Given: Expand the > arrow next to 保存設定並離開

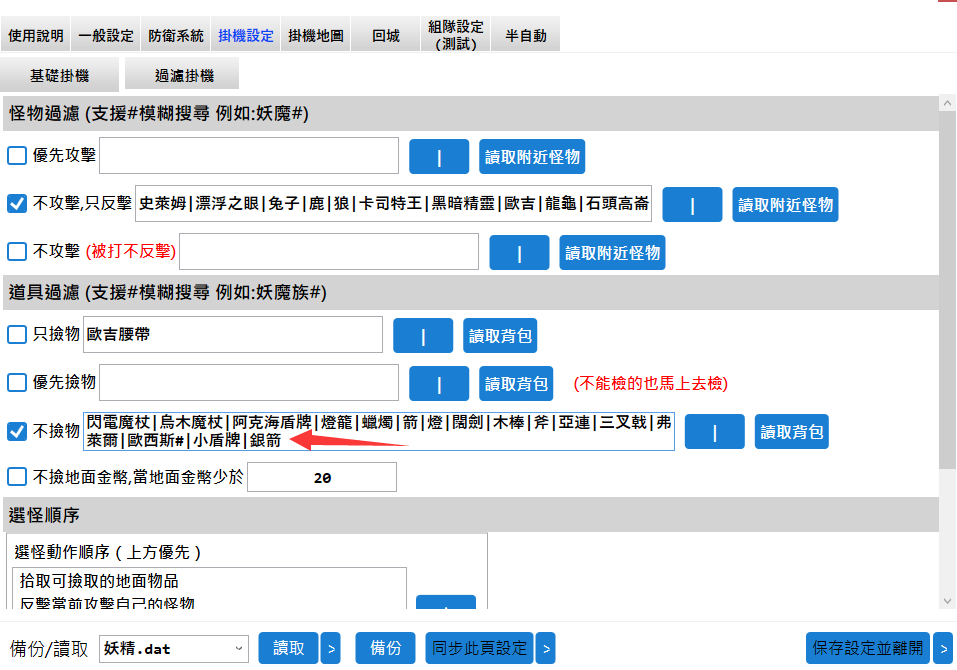Looking at the screenshot, I should click(943, 648).
